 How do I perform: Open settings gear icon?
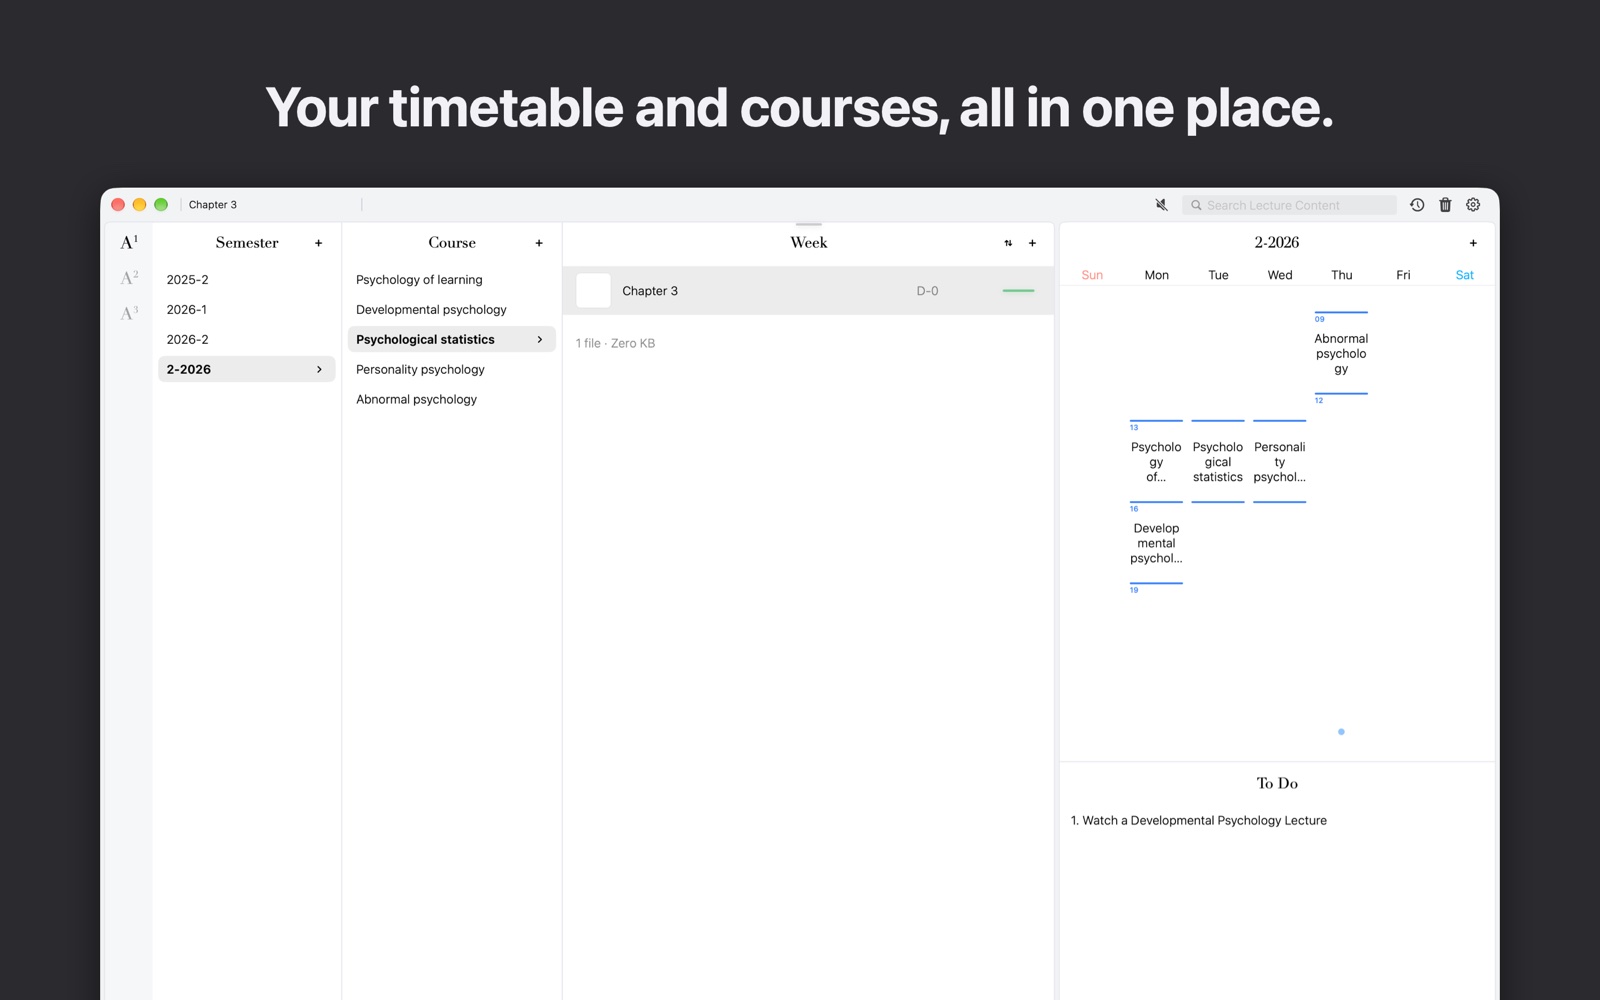[1473, 205]
